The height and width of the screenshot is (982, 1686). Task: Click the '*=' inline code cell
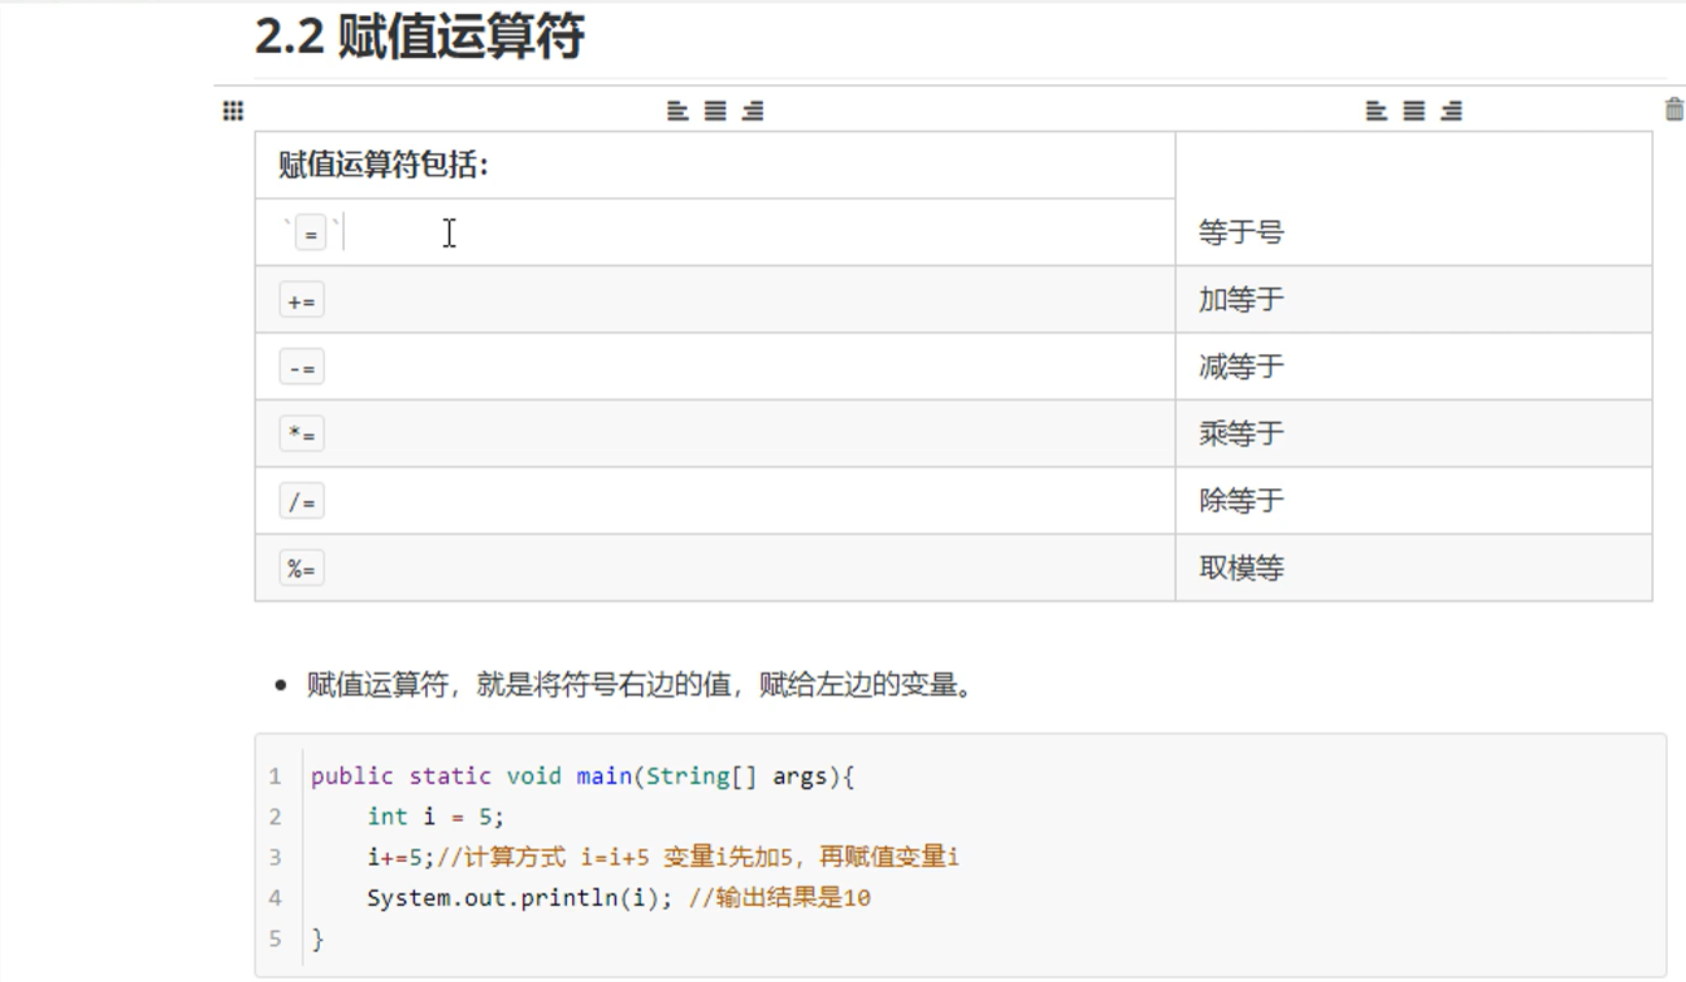(x=302, y=434)
